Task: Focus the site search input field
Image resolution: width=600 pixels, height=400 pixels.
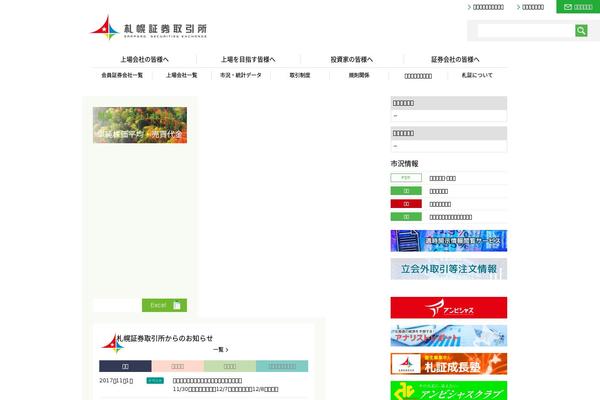Action: click(526, 31)
